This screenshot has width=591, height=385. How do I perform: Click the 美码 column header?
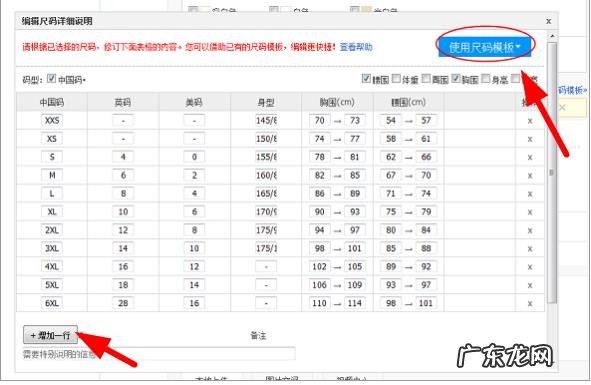pyautogui.click(x=194, y=102)
